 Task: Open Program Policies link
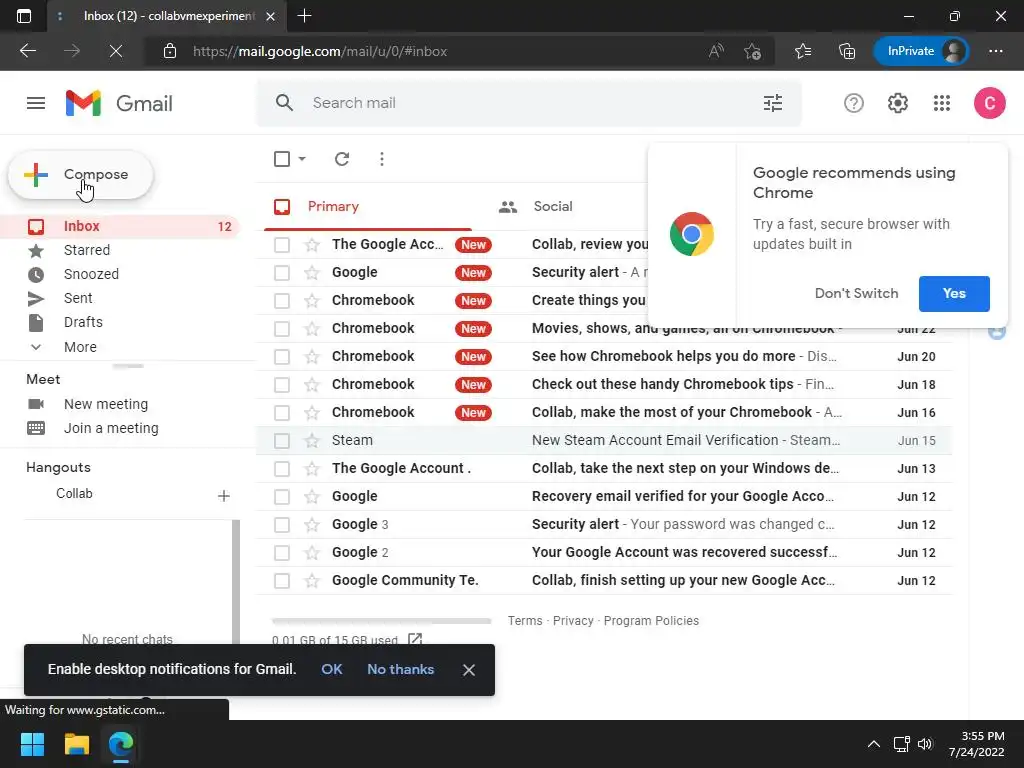(x=651, y=620)
